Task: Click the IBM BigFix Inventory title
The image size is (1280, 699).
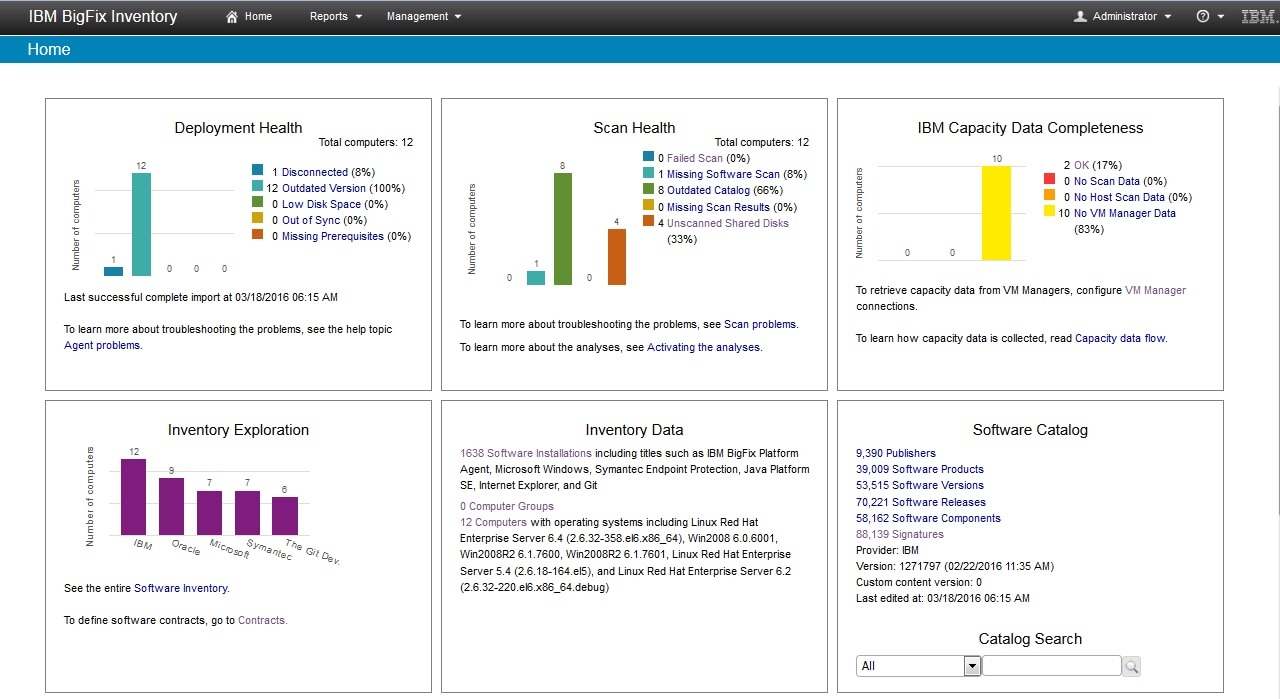Action: coord(103,16)
